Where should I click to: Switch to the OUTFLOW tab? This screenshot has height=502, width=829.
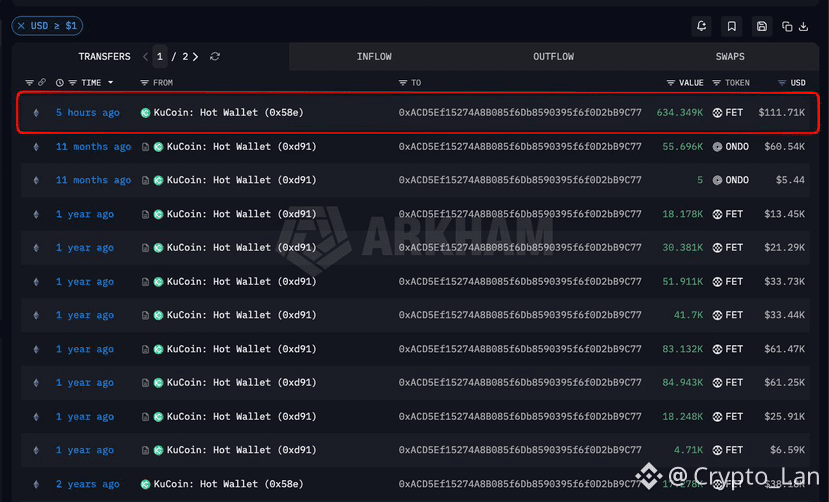pos(554,57)
